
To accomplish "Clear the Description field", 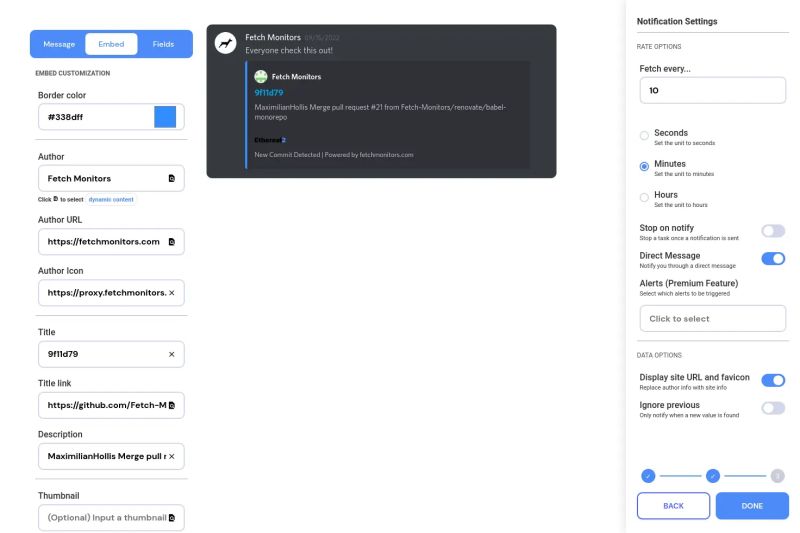I will [x=171, y=456].
